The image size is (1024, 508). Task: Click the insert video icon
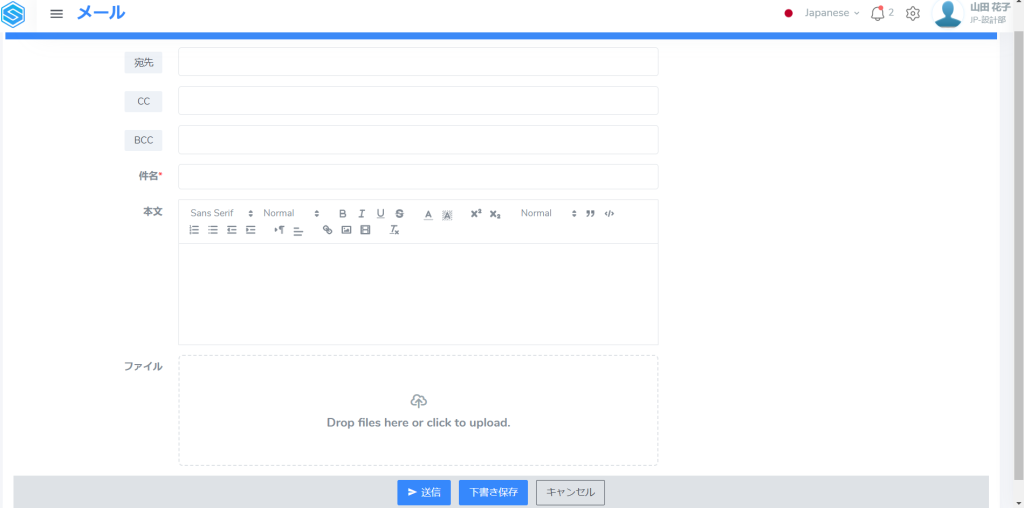click(365, 230)
